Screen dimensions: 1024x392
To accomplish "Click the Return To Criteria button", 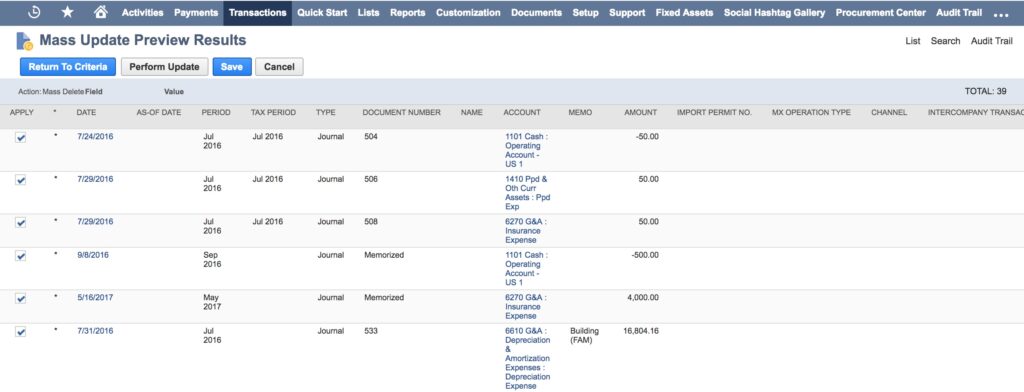I will coord(68,67).
